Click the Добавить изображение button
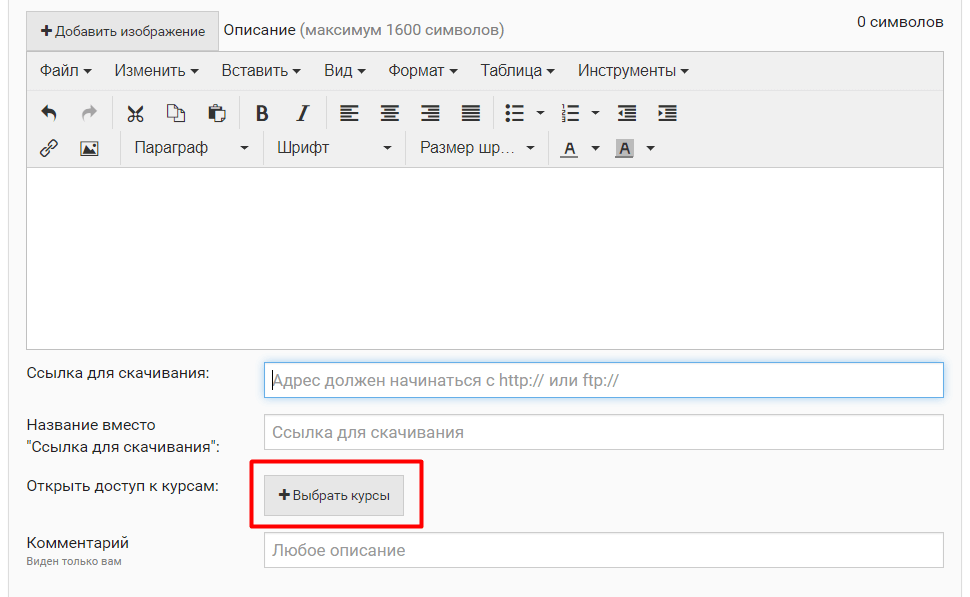This screenshot has width=970, height=597. coord(122,31)
